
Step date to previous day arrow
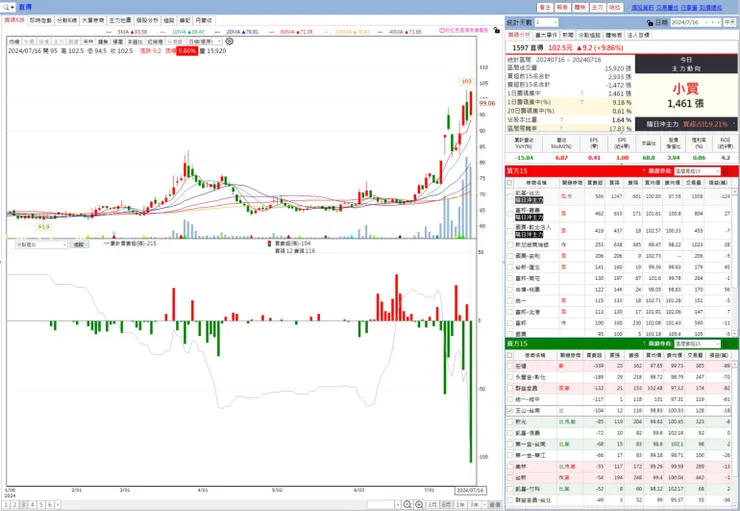(x=713, y=23)
